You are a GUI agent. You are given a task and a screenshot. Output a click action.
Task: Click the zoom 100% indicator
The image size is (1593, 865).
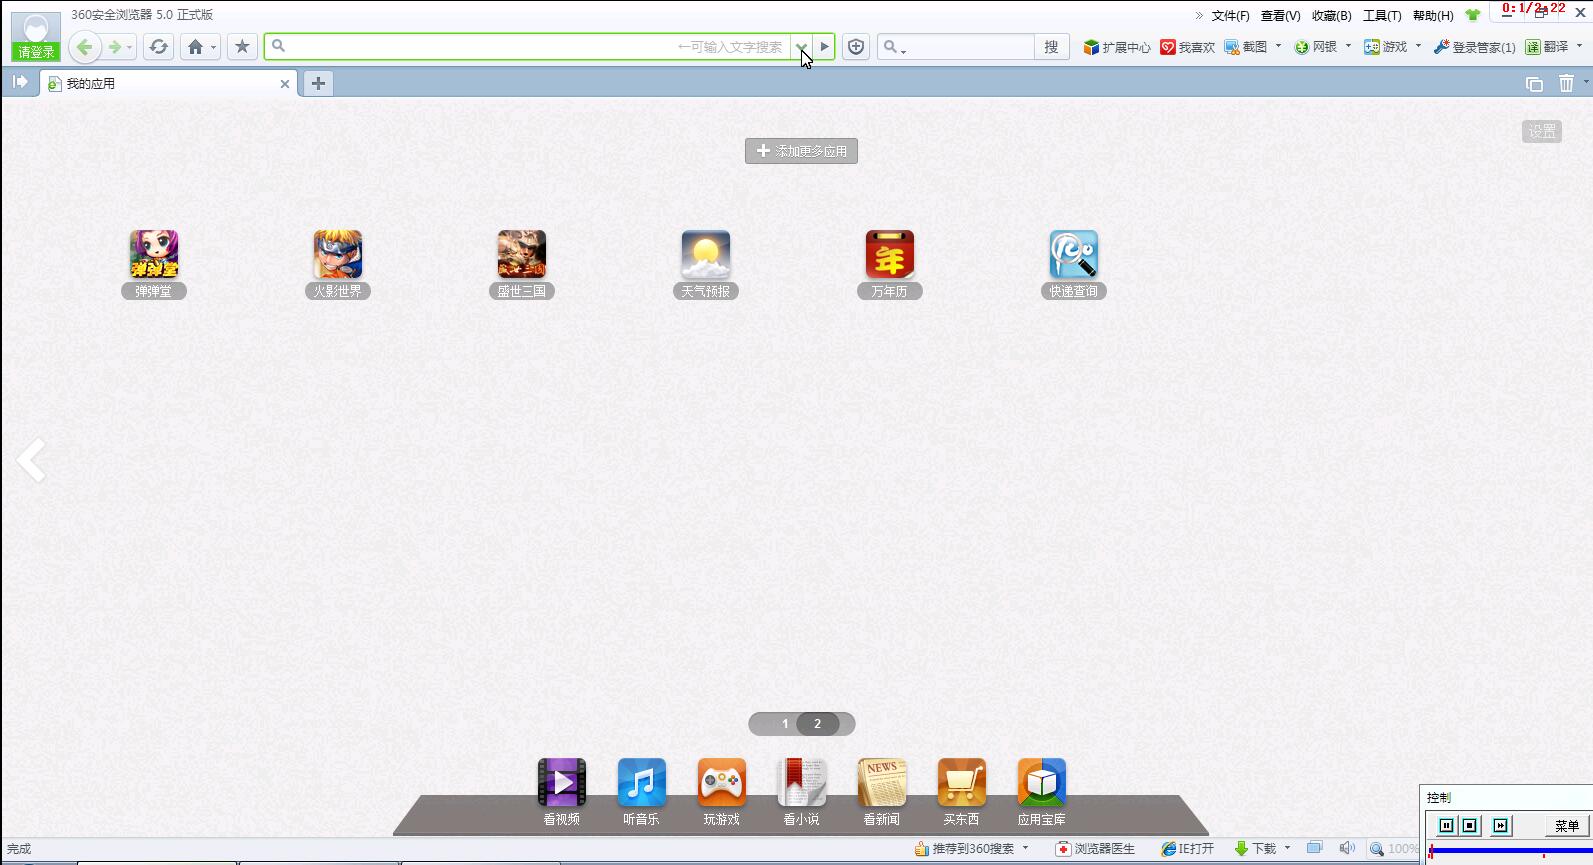point(1395,848)
